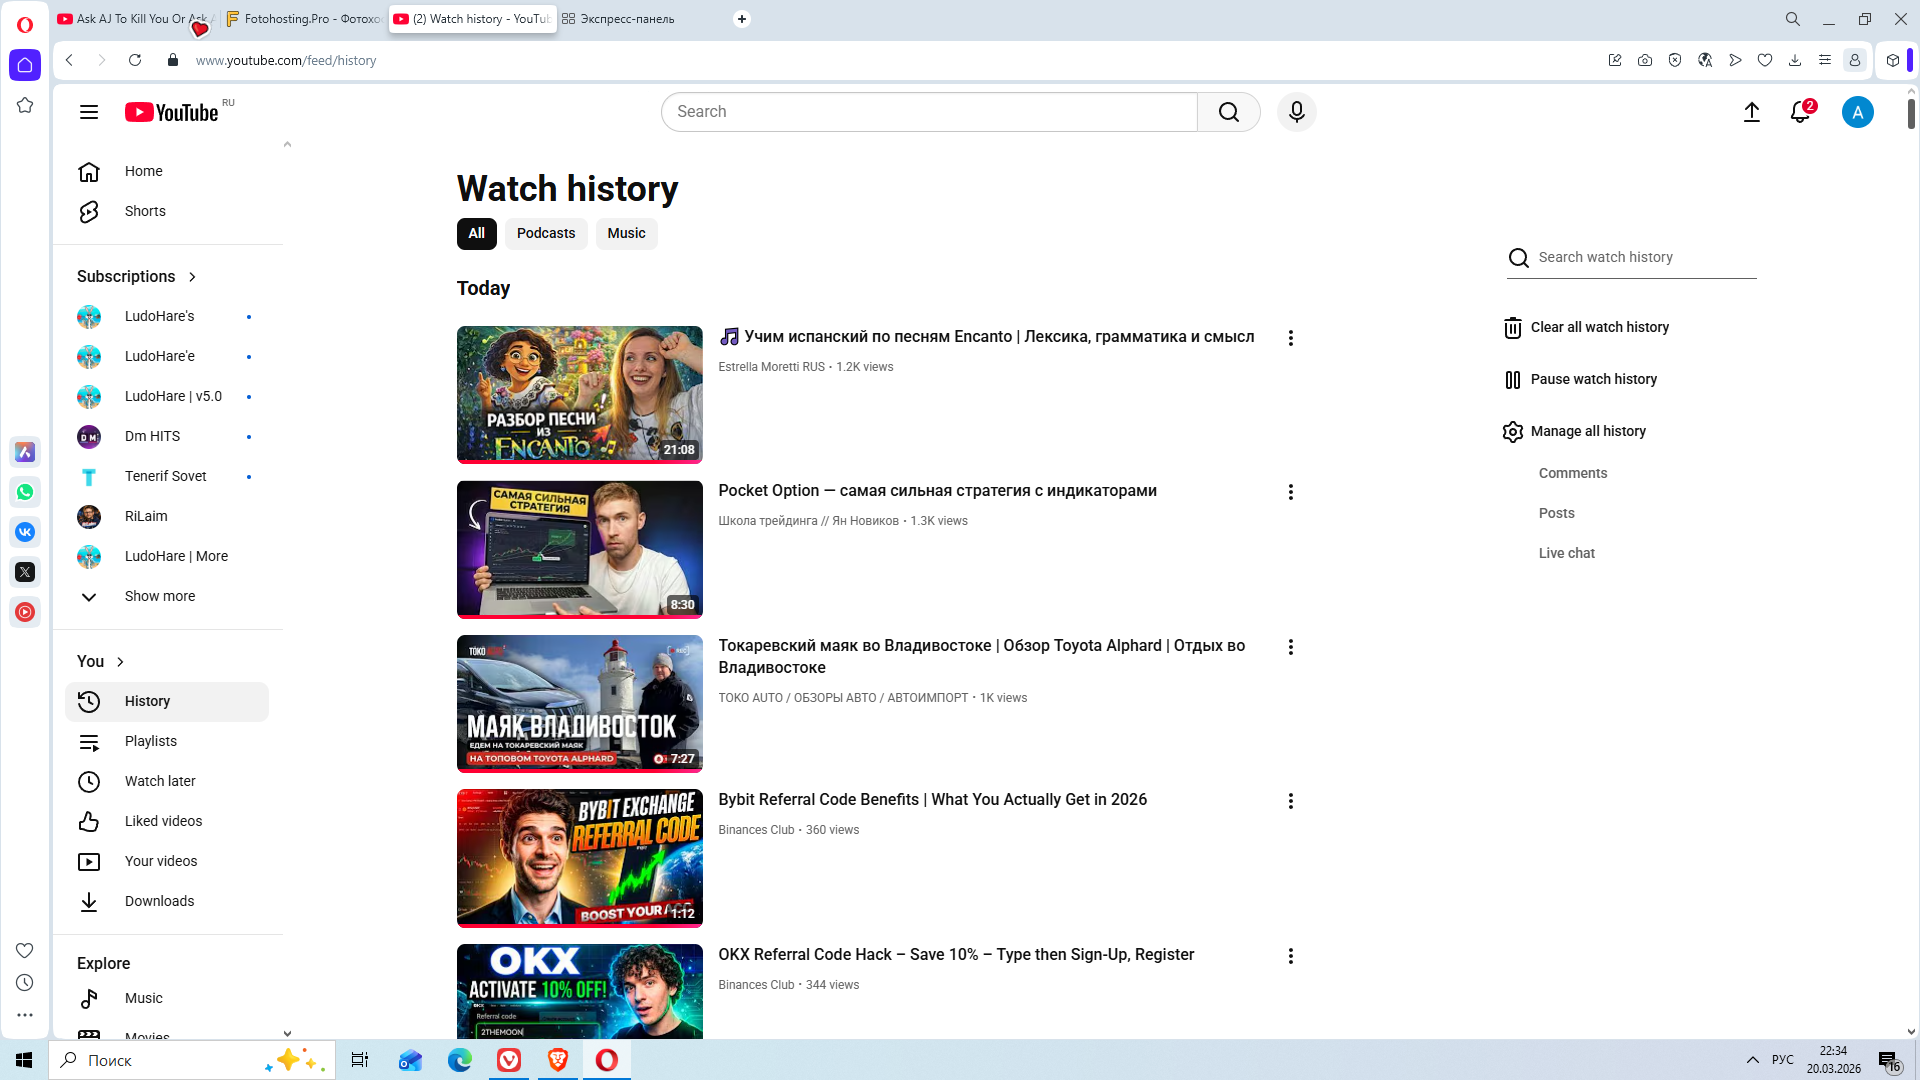
Task: Open Playlists in the sidebar menu
Action: (150, 741)
